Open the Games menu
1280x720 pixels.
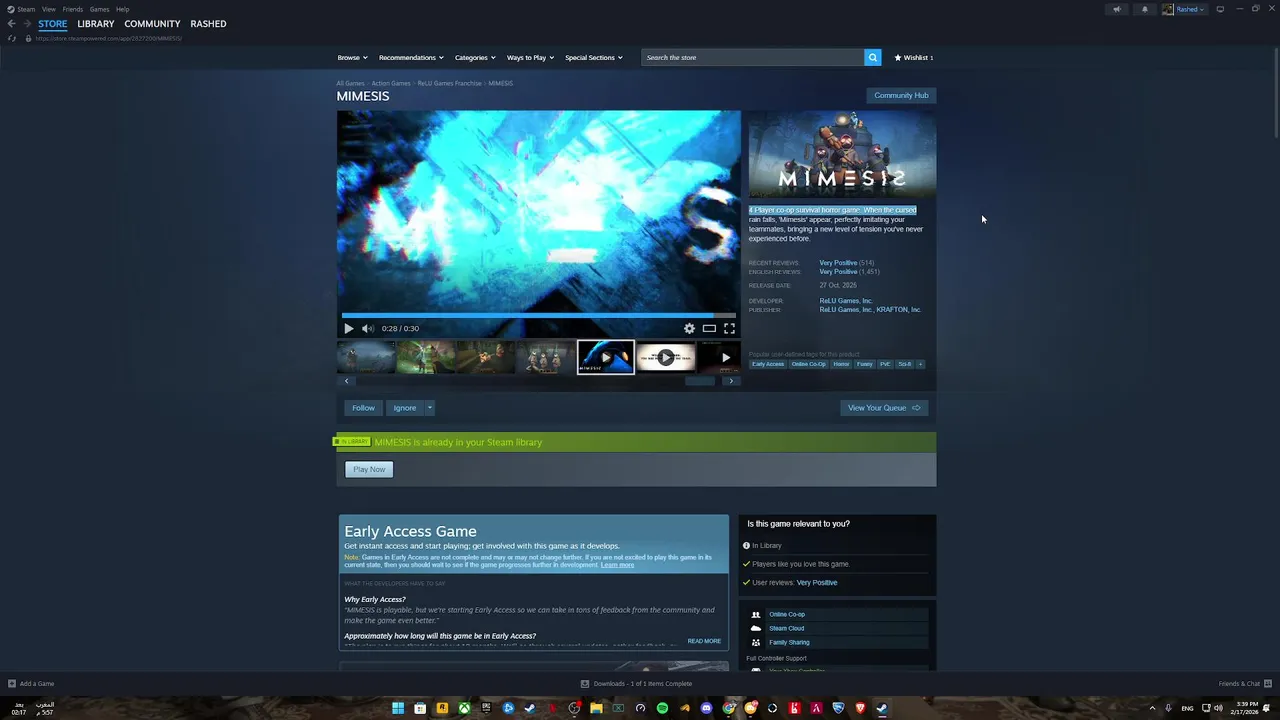99,9
